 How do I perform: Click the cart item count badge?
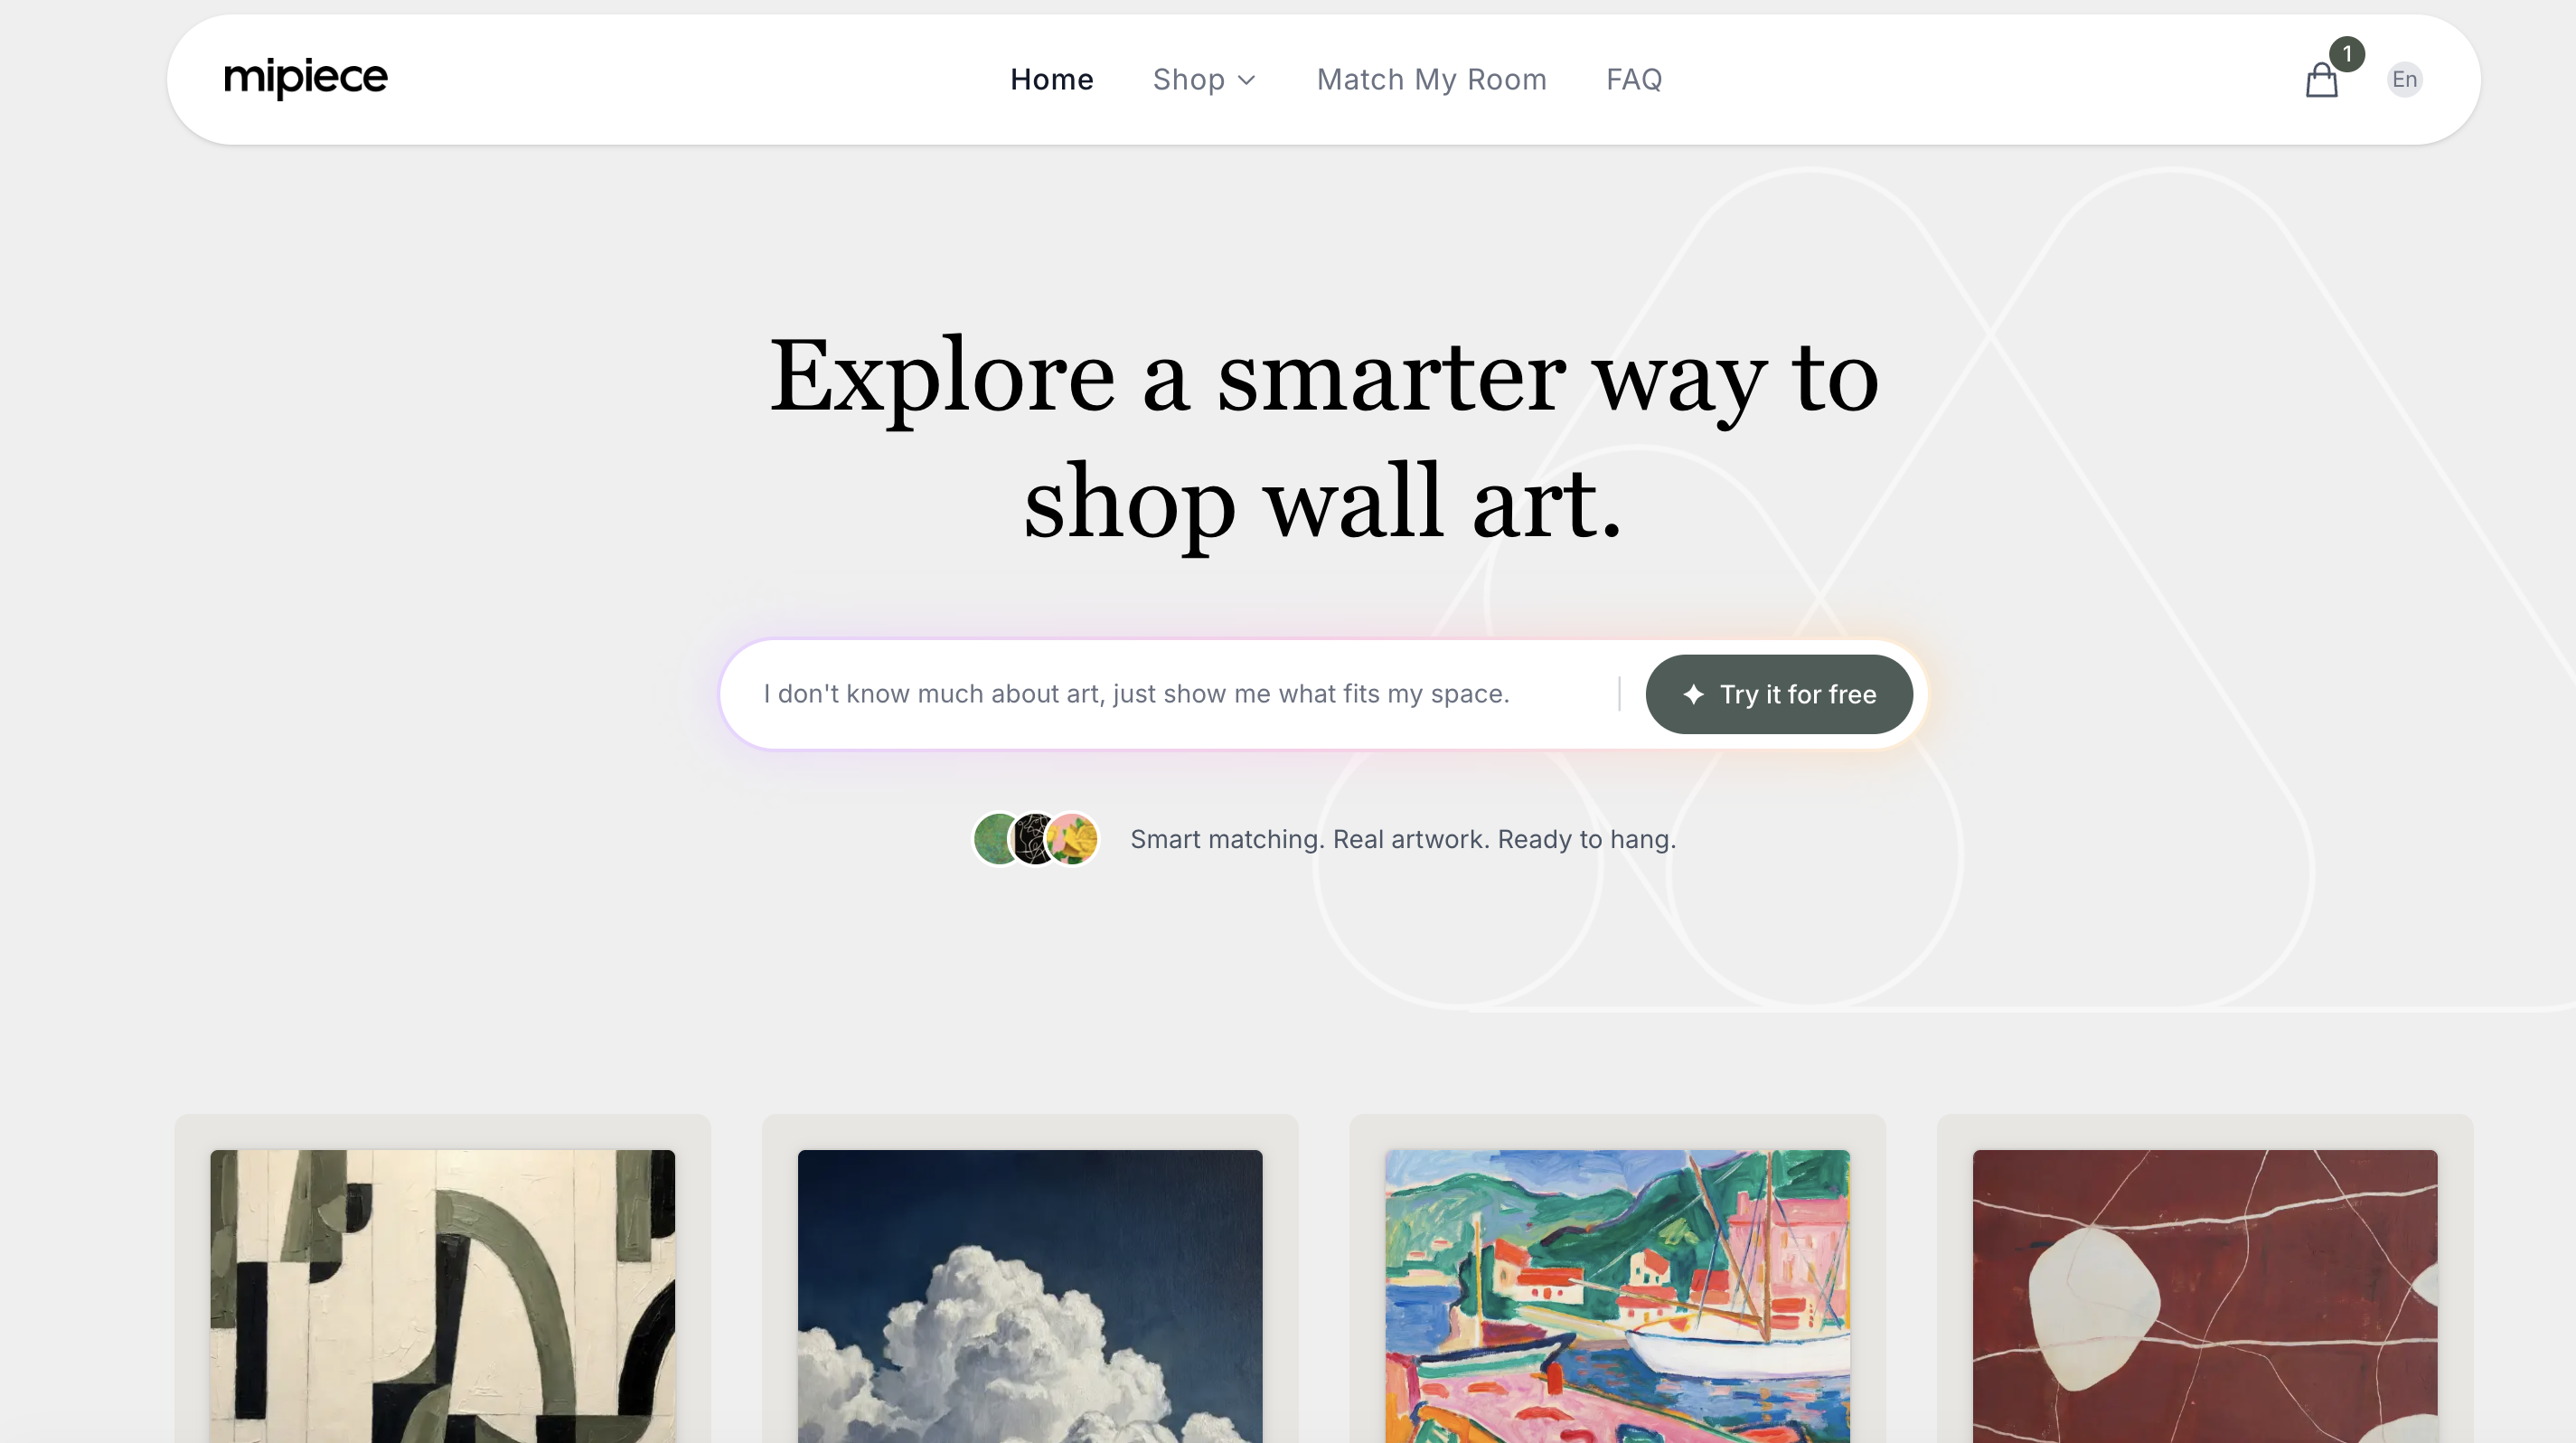pyautogui.click(x=2347, y=54)
